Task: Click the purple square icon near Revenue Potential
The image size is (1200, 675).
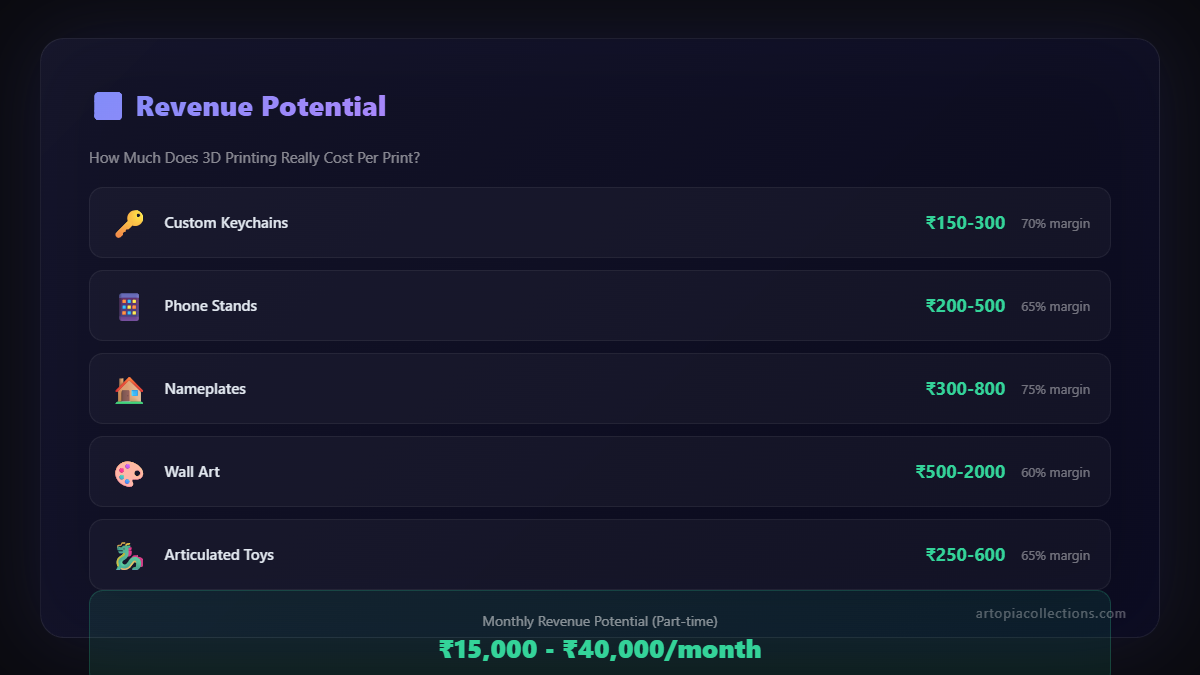Action: click(108, 106)
